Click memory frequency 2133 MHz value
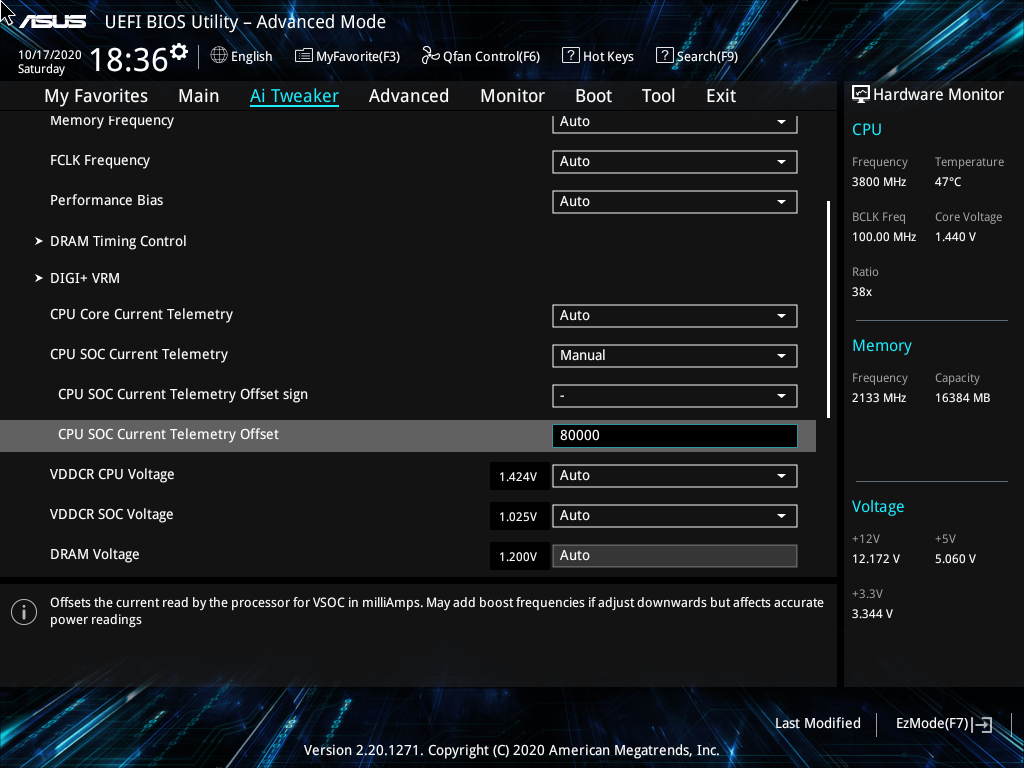This screenshot has width=1024, height=768. [879, 398]
